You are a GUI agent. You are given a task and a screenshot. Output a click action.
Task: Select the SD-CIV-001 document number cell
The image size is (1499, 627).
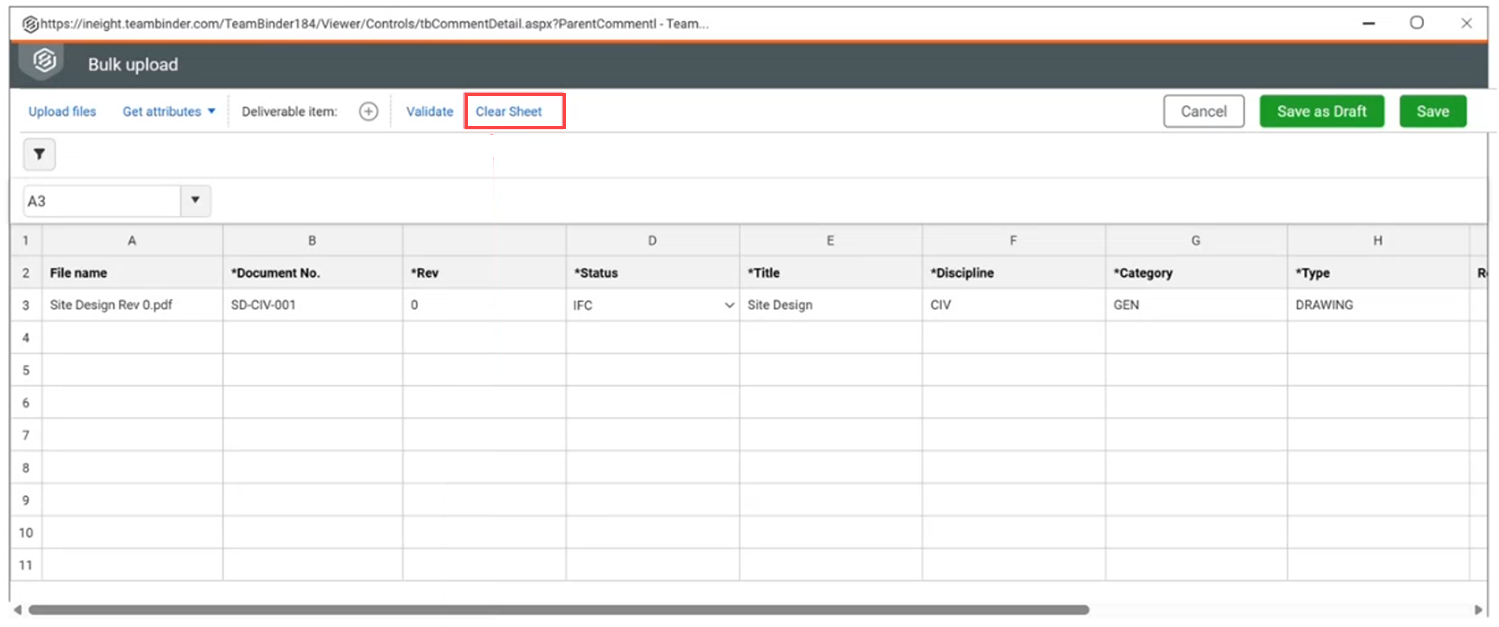(x=312, y=306)
